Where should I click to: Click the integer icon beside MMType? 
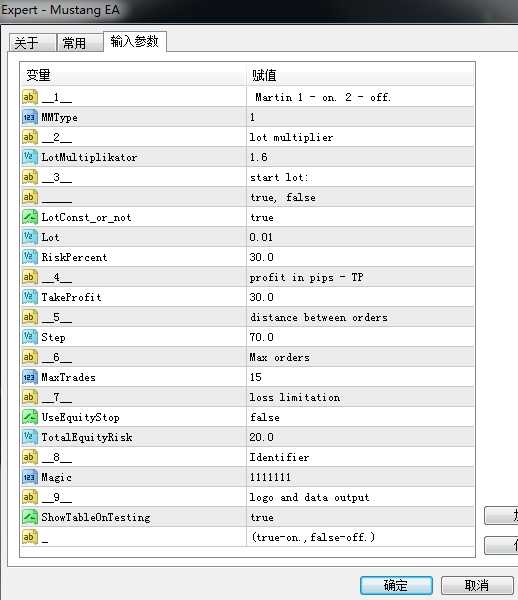click(x=30, y=117)
